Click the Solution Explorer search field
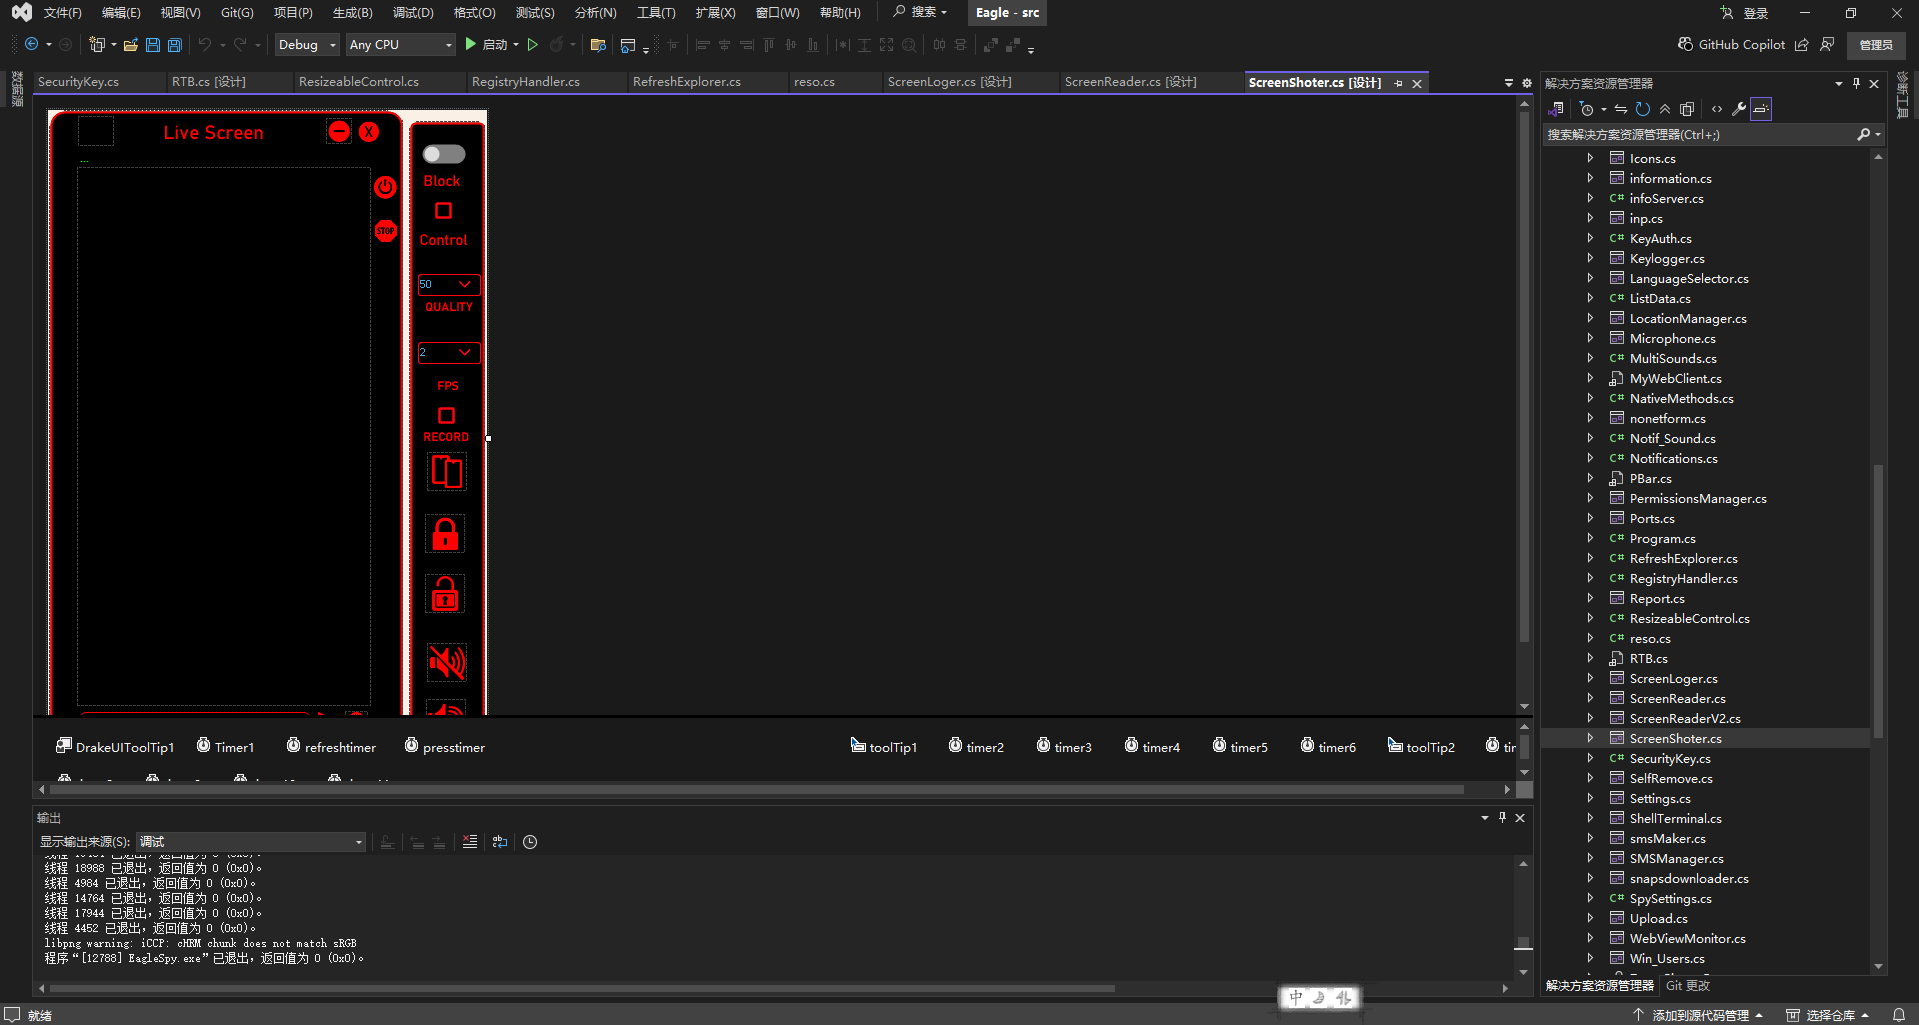1919x1025 pixels. coord(1698,134)
